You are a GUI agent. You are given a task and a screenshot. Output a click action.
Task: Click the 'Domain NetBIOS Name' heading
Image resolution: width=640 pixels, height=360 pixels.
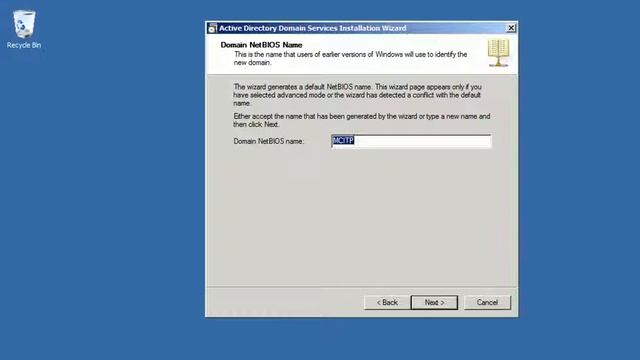pyautogui.click(x=261, y=45)
